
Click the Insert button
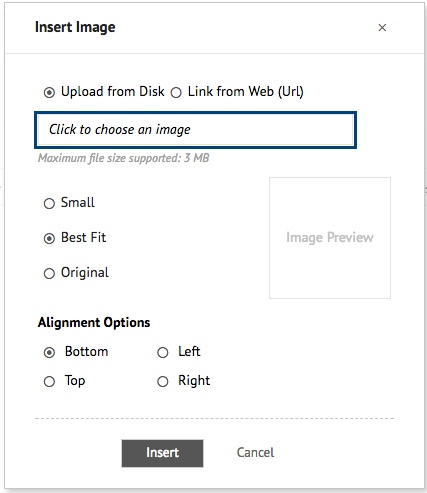pos(162,453)
